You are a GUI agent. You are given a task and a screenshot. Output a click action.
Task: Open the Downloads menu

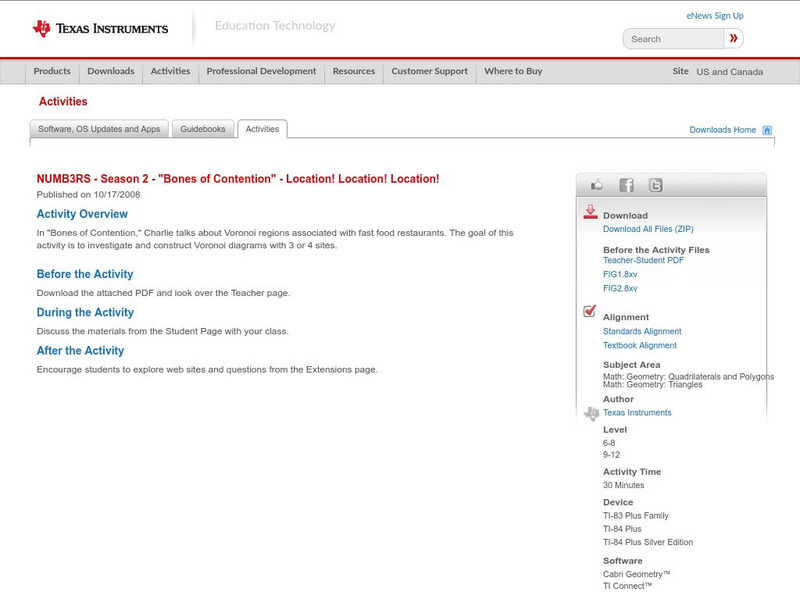click(111, 71)
